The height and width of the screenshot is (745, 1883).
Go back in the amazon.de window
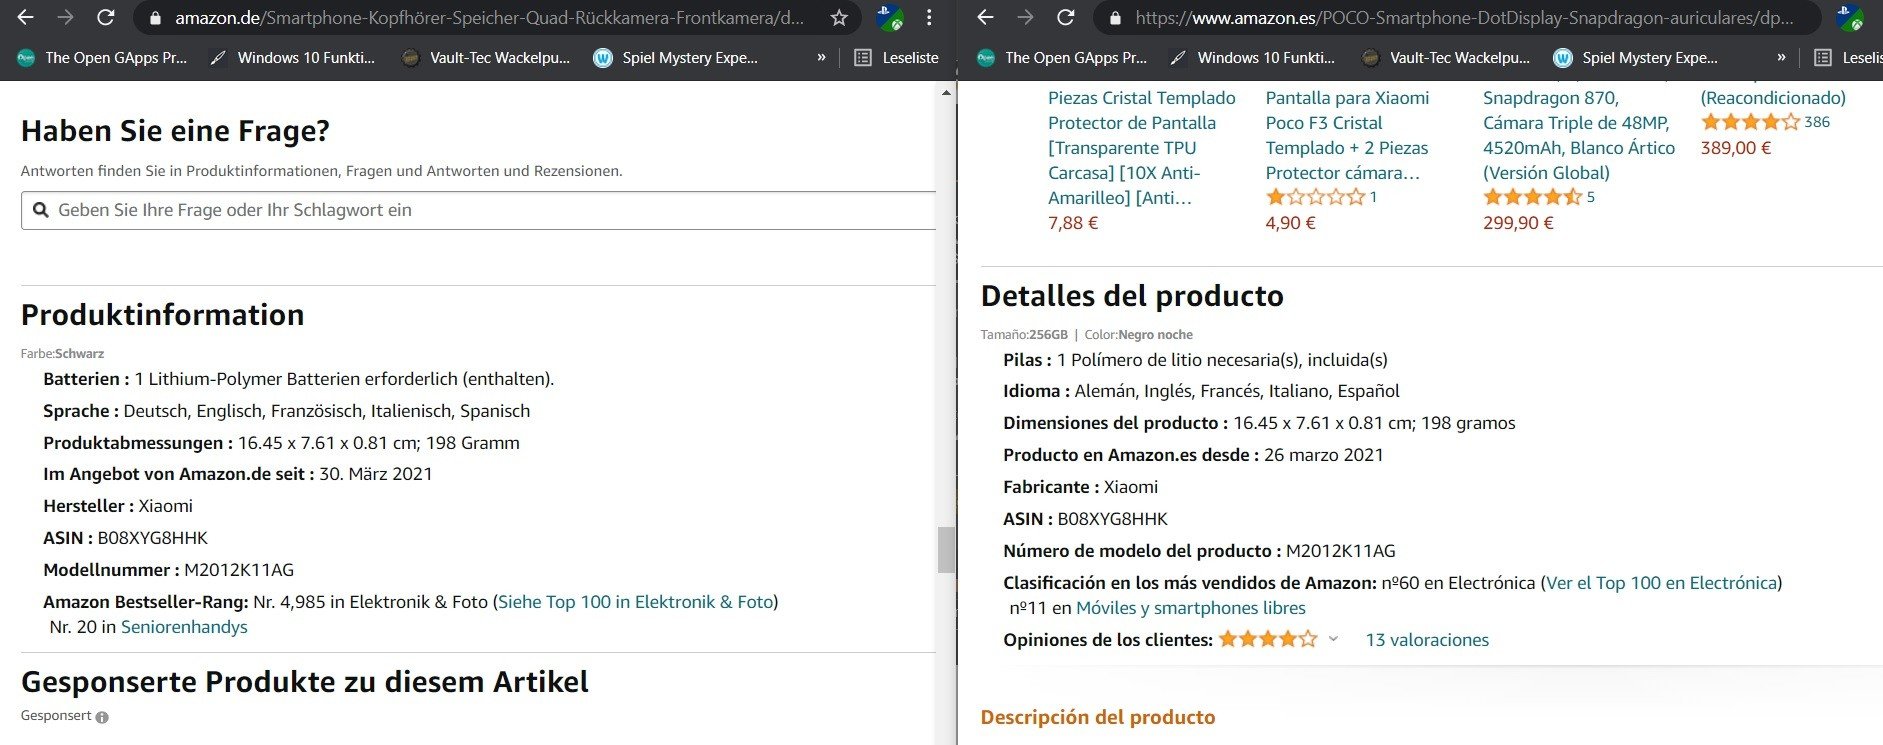[26, 17]
